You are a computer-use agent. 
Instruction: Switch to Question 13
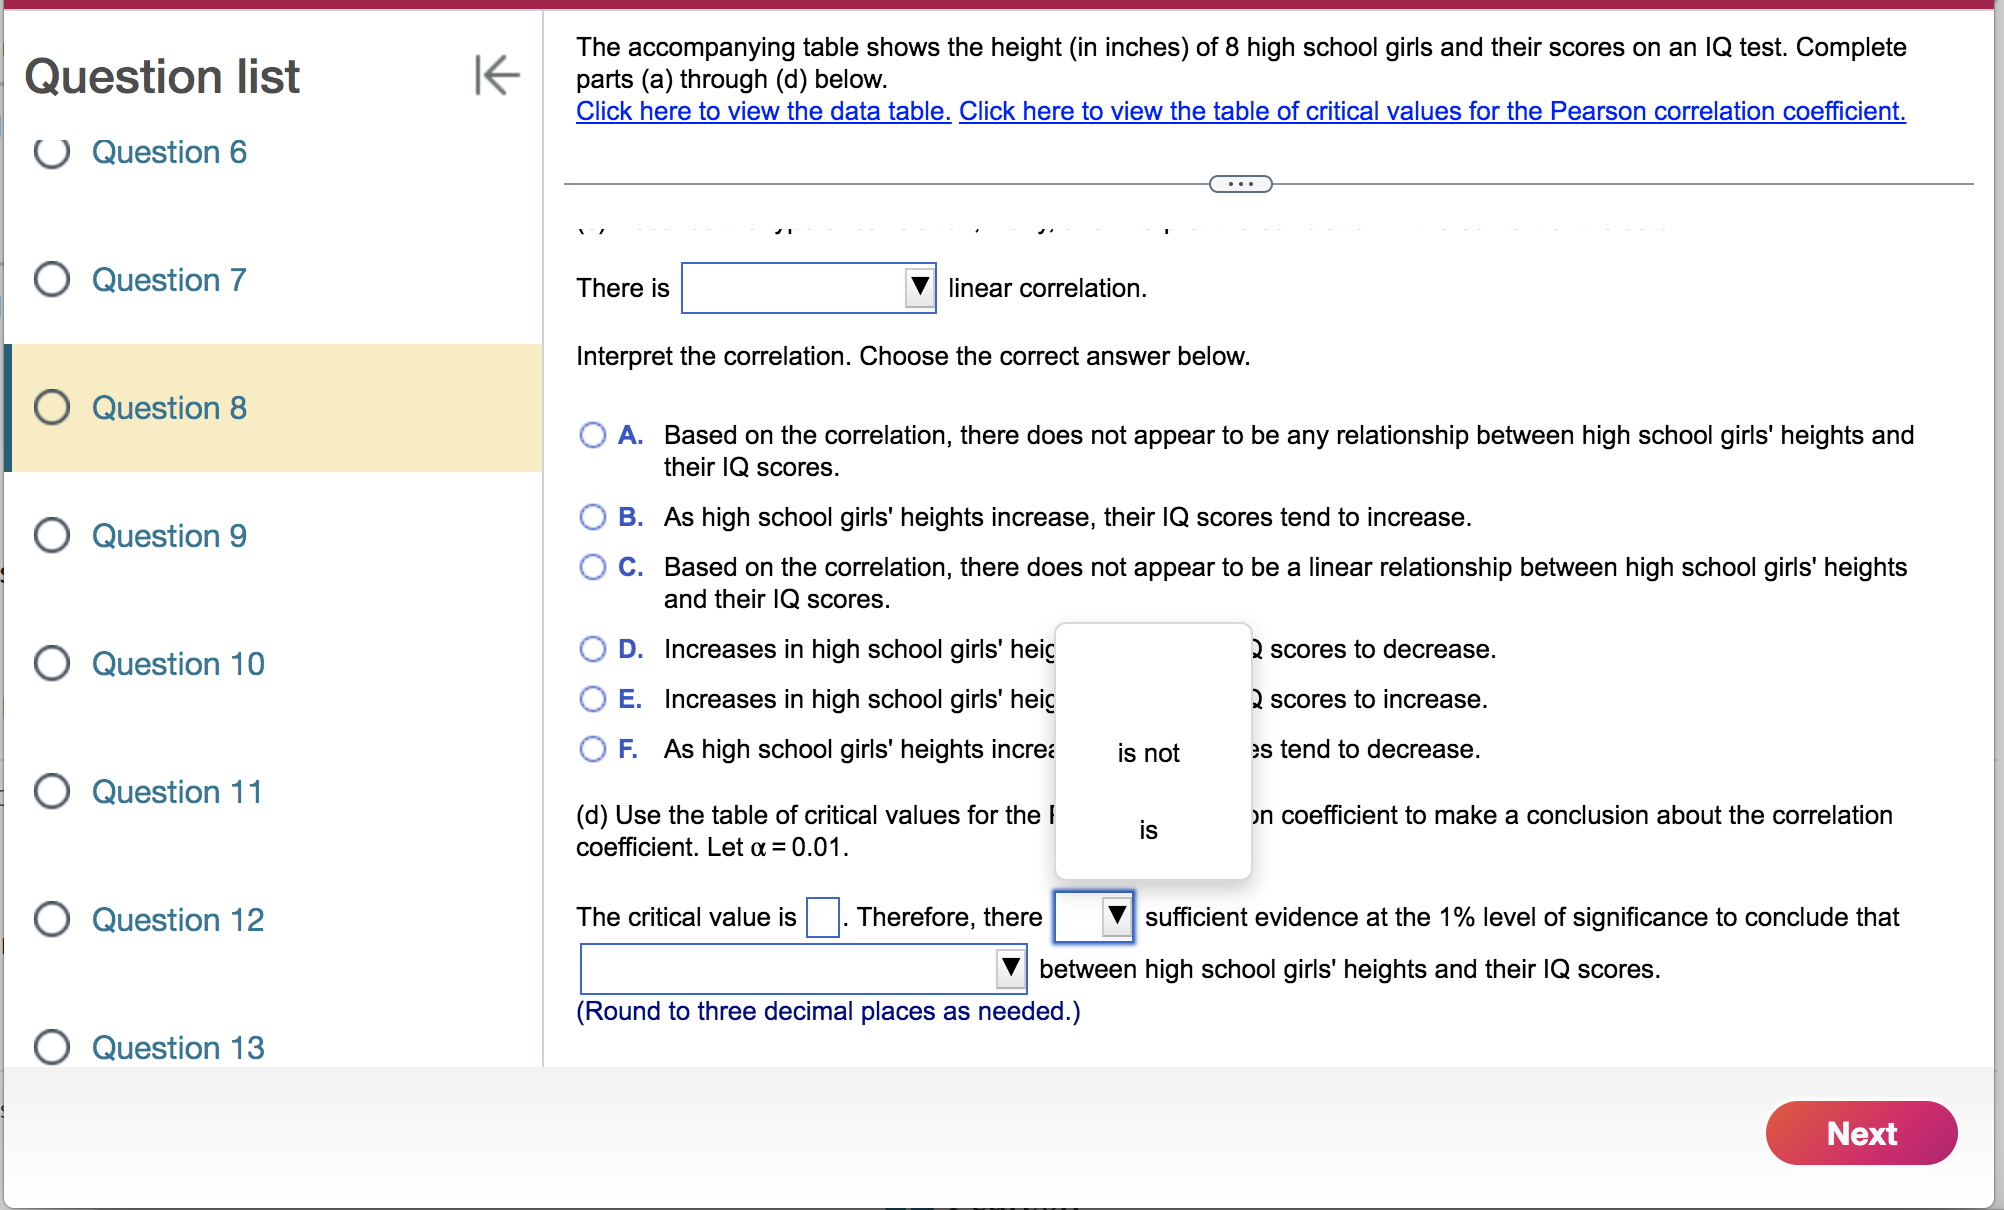click(177, 1047)
